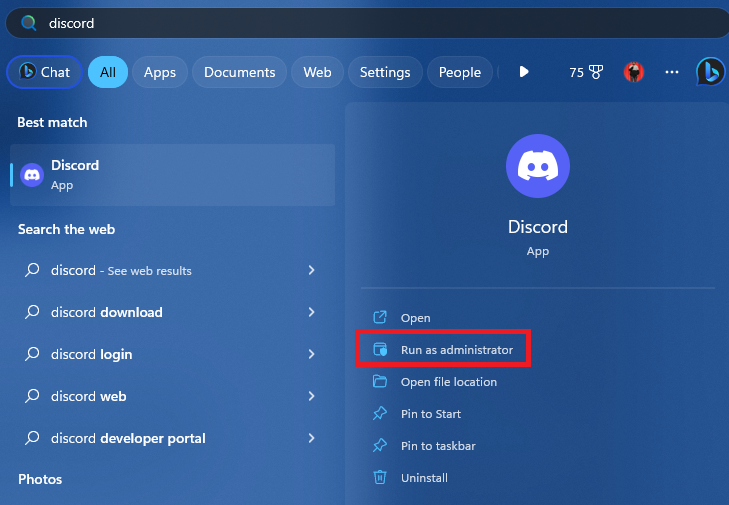The image size is (729, 505).
Task: Switch to the Apps filter tab
Action: coord(160,72)
